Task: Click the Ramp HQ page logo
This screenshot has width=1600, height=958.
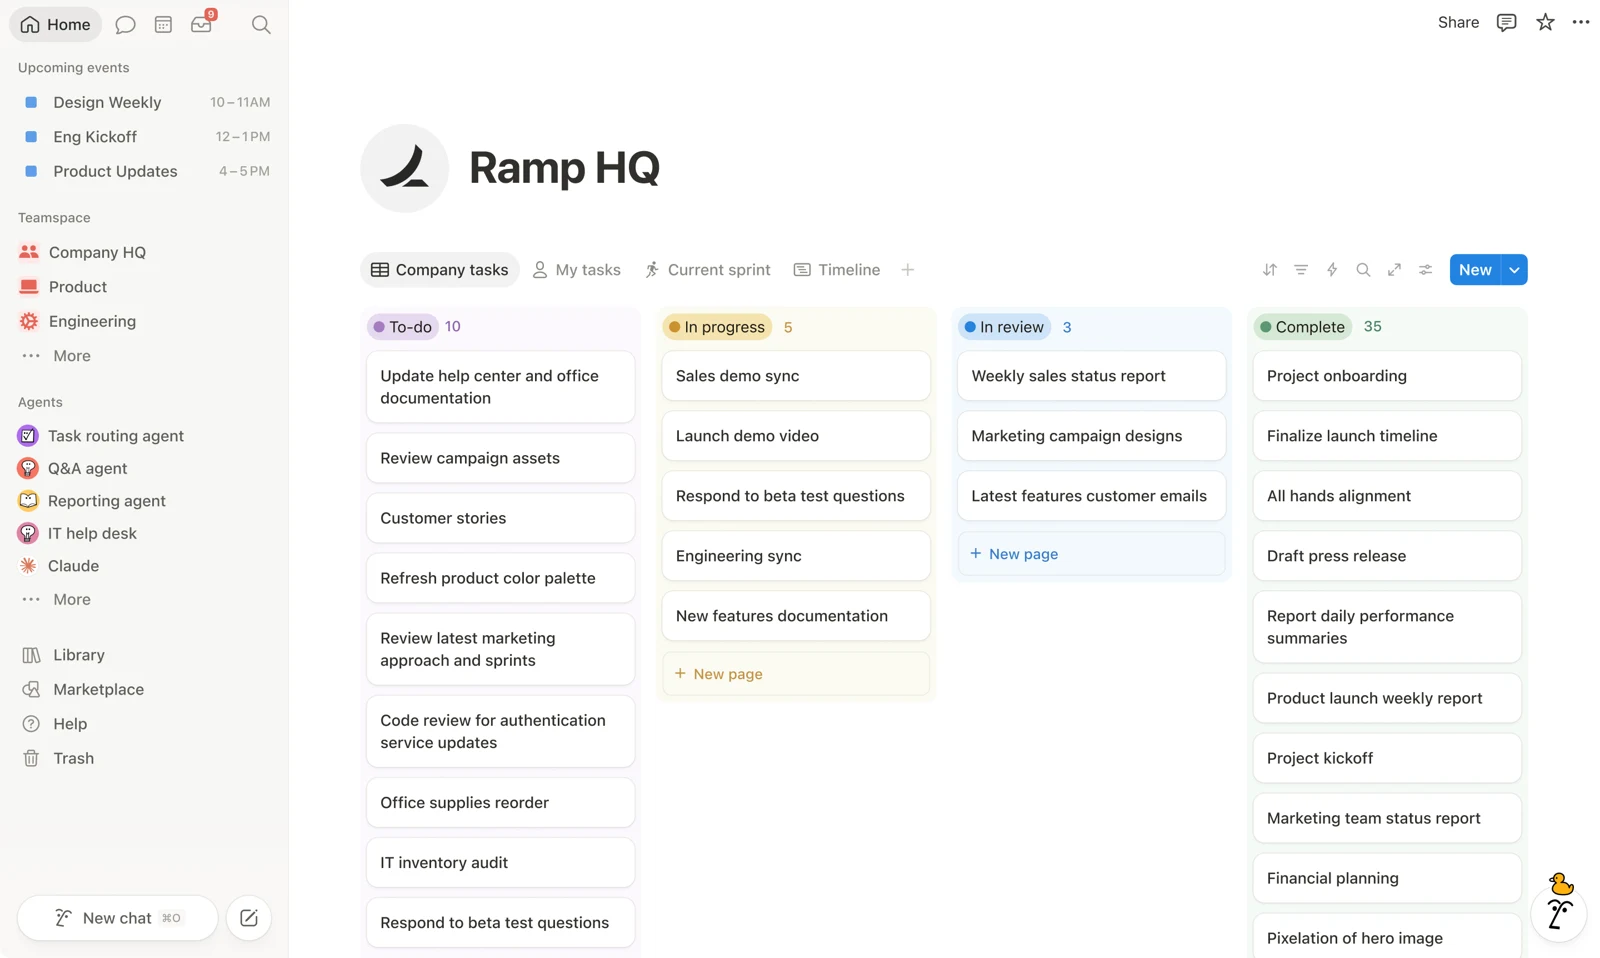Action: [405, 168]
